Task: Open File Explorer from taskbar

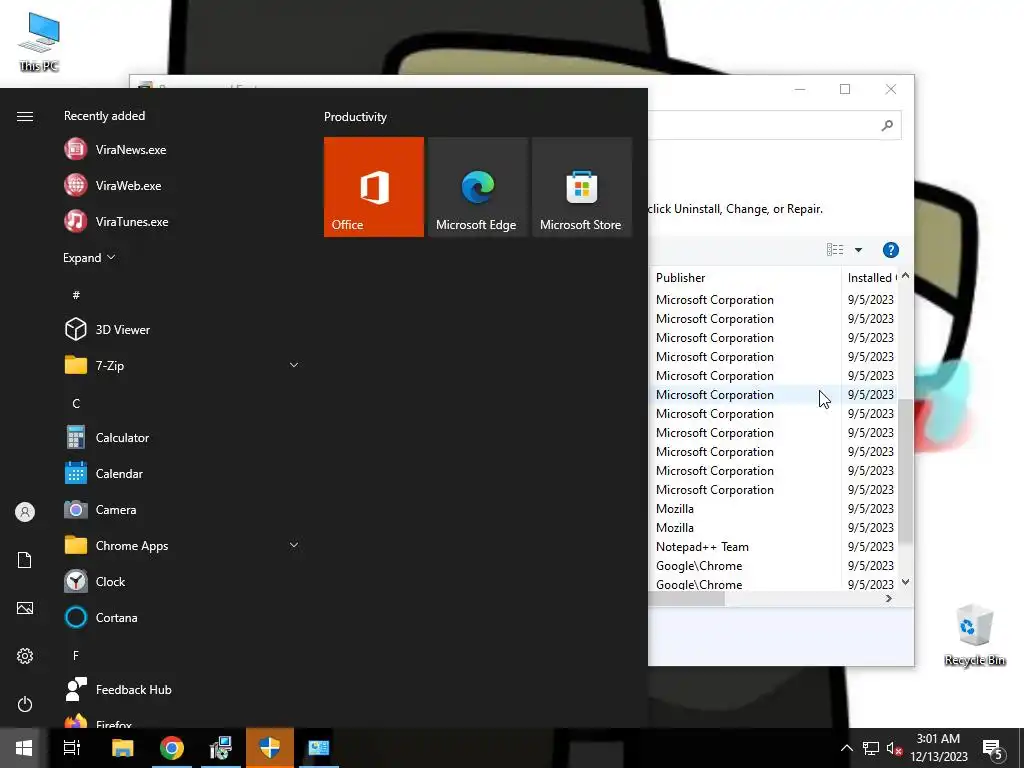Action: (x=123, y=748)
